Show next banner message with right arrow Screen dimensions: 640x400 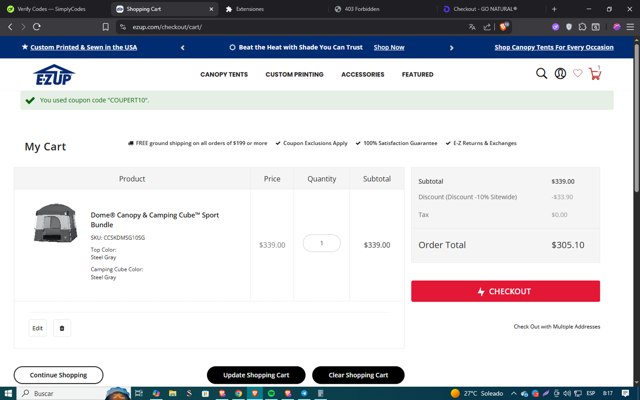451,48
